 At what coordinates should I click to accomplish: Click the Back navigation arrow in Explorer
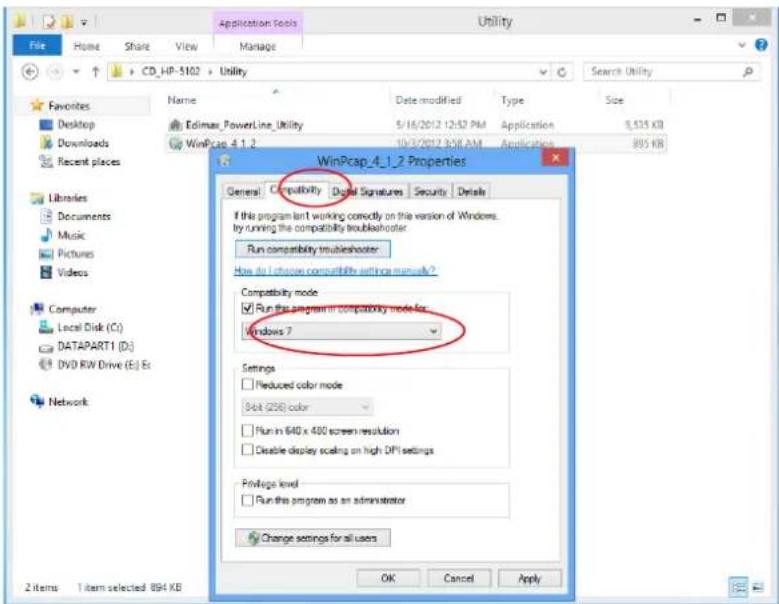coord(30,72)
